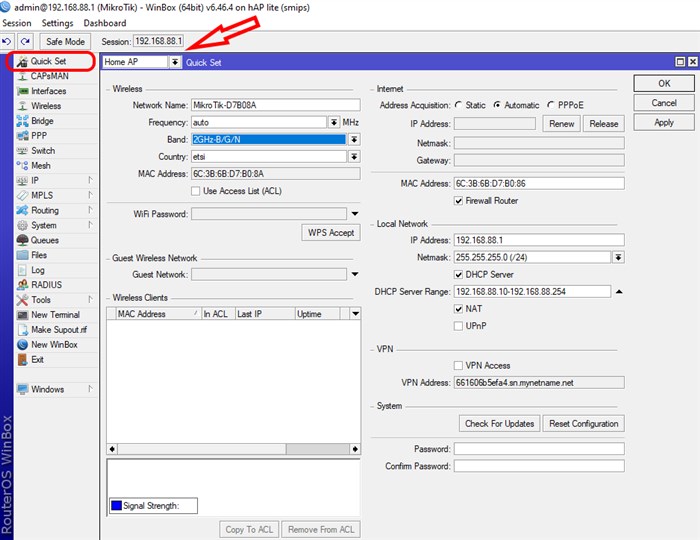Select Automatic address acquisition

[x=497, y=105]
